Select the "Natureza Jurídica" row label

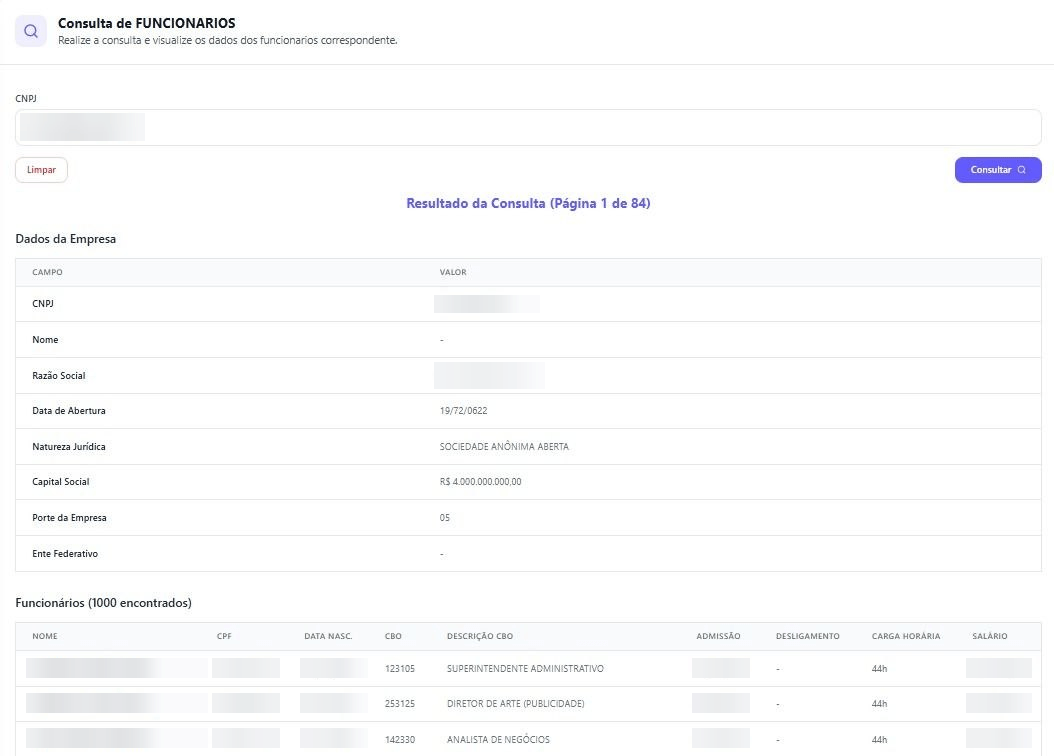[x=69, y=446]
